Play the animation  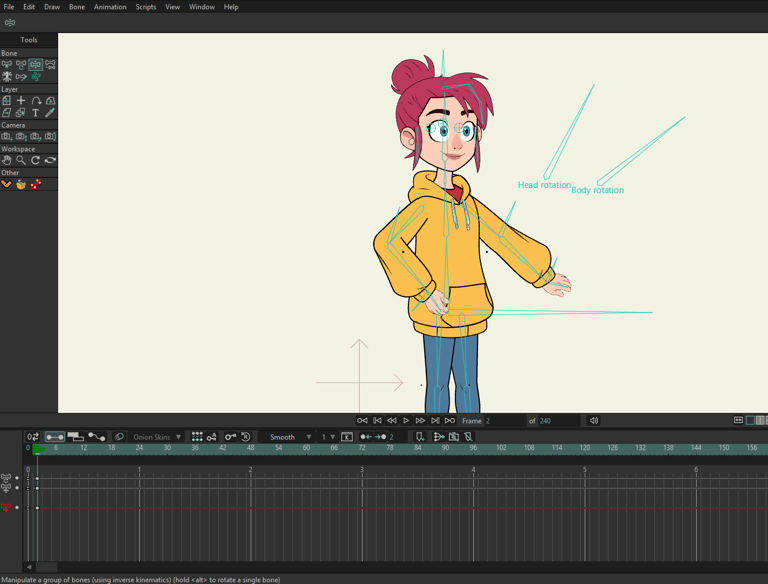[x=406, y=420]
